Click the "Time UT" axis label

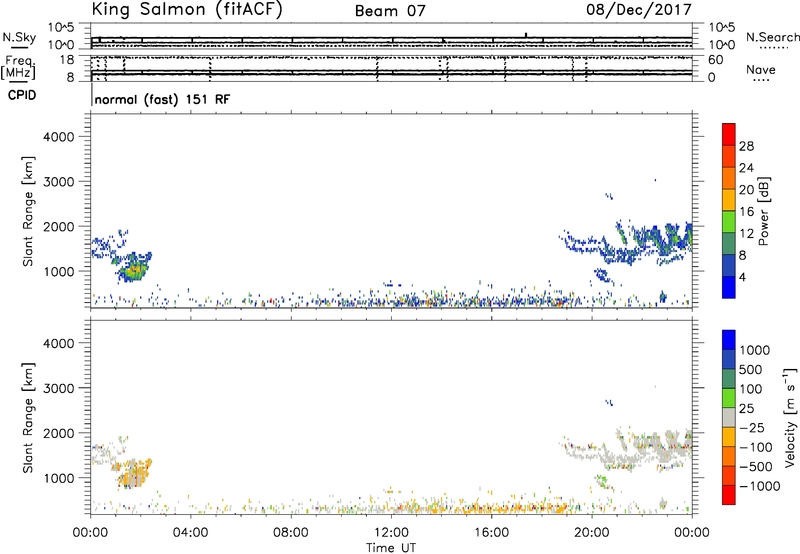click(x=391, y=548)
